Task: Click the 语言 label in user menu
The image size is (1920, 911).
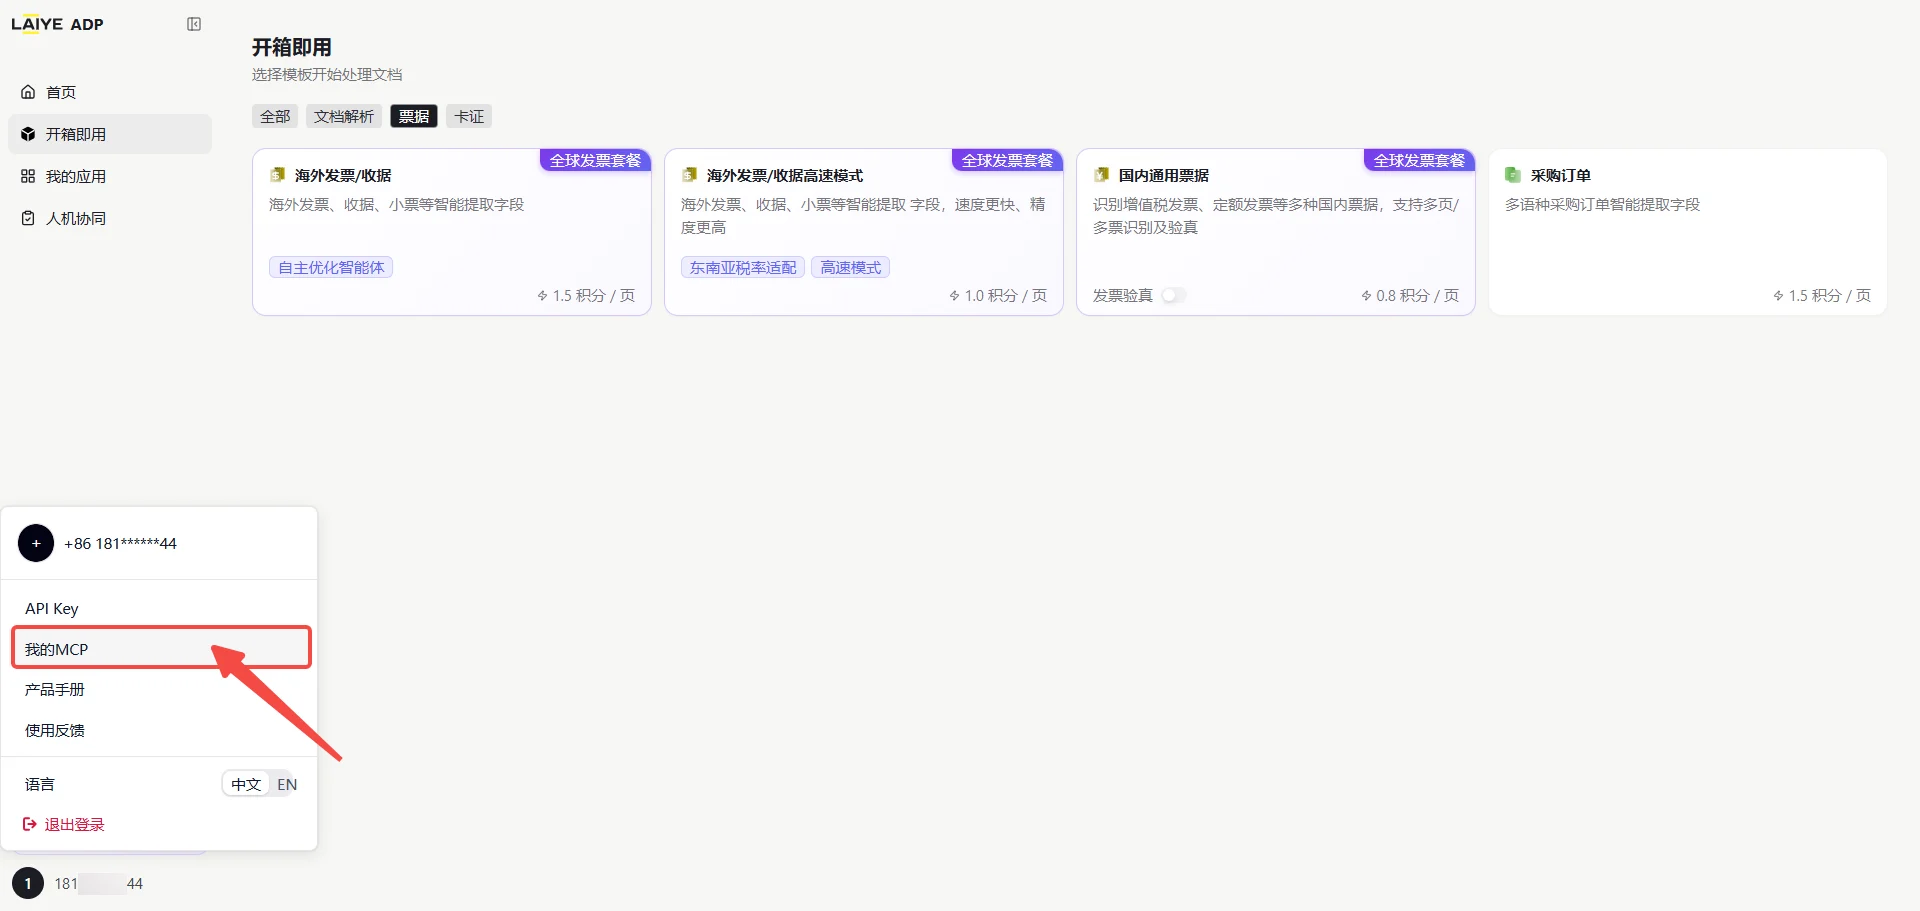Action: pos(40,784)
